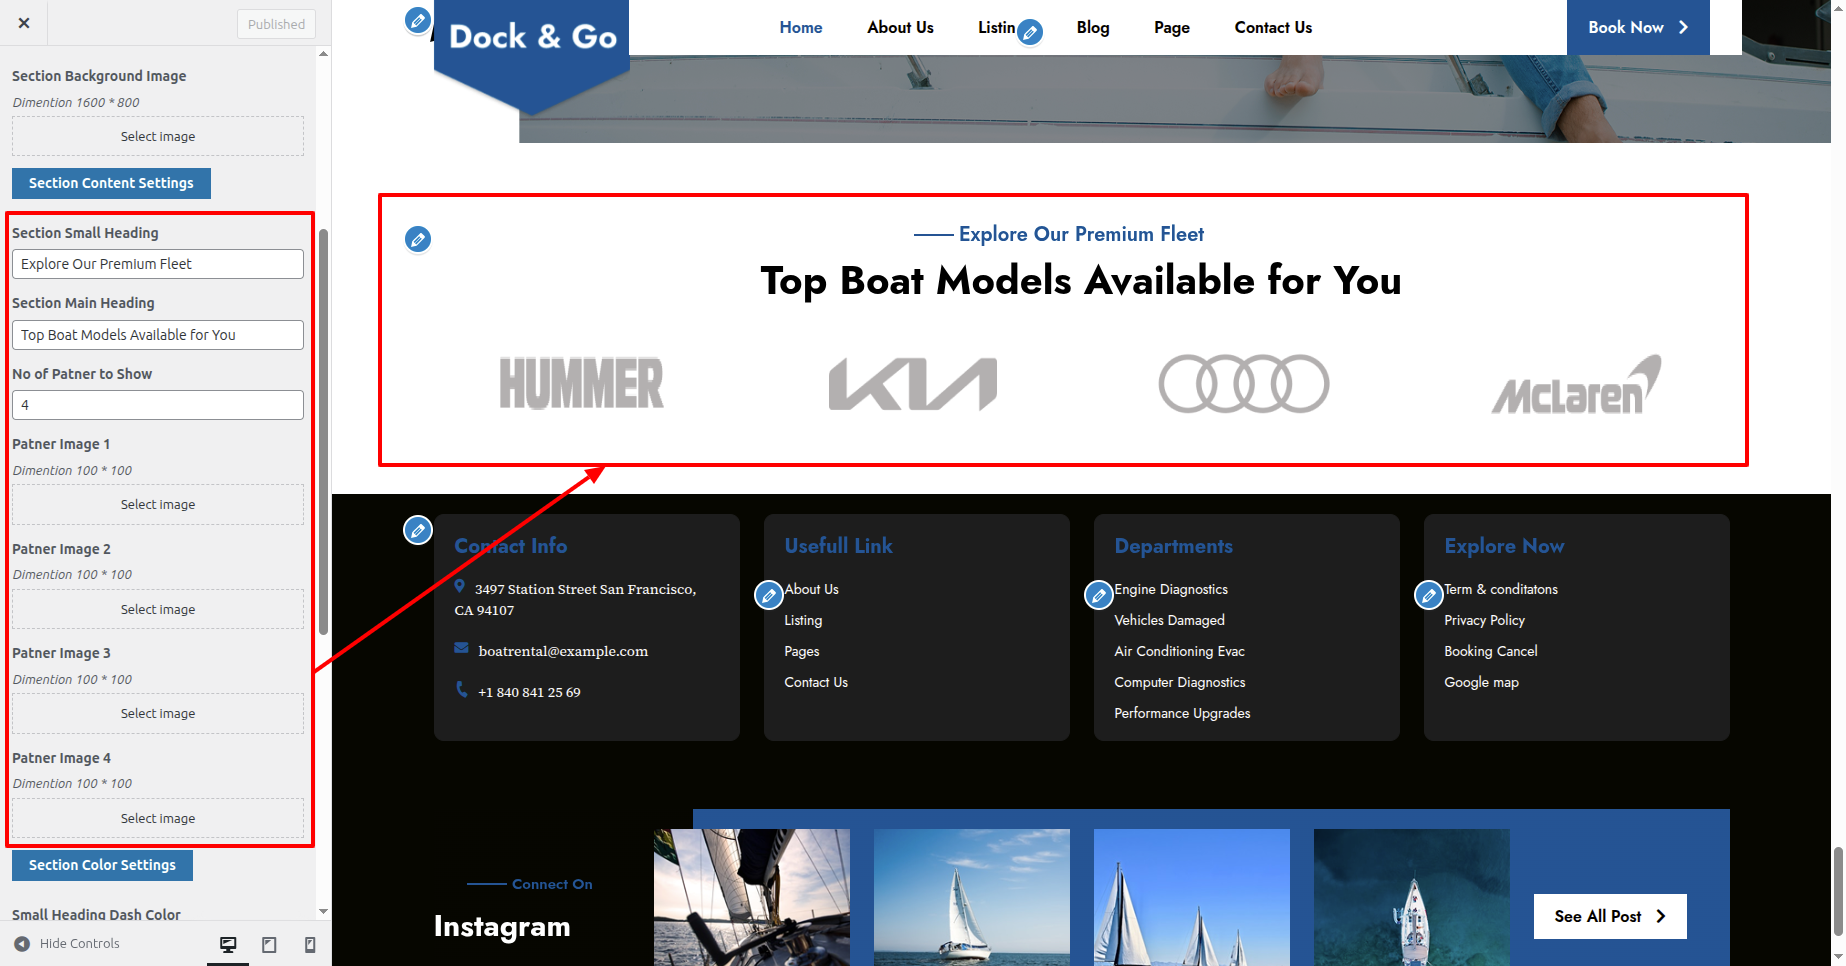
Task: Click the Section Small Heading field
Action: [x=158, y=264]
